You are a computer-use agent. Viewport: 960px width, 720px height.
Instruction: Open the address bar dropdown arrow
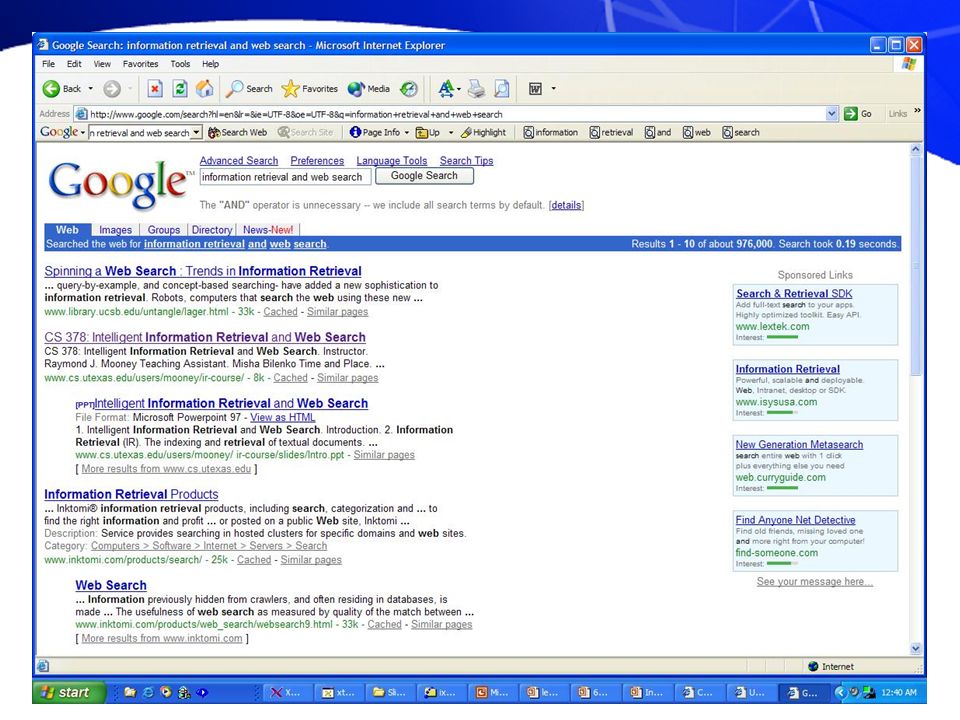click(831, 114)
